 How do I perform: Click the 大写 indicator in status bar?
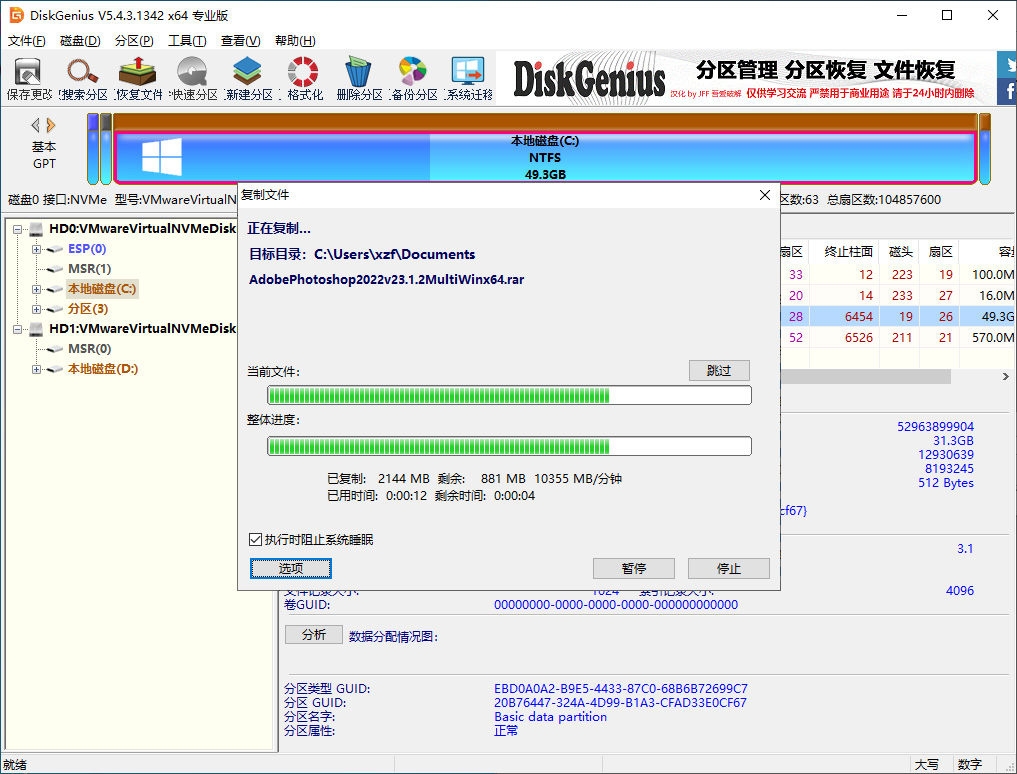click(927, 765)
